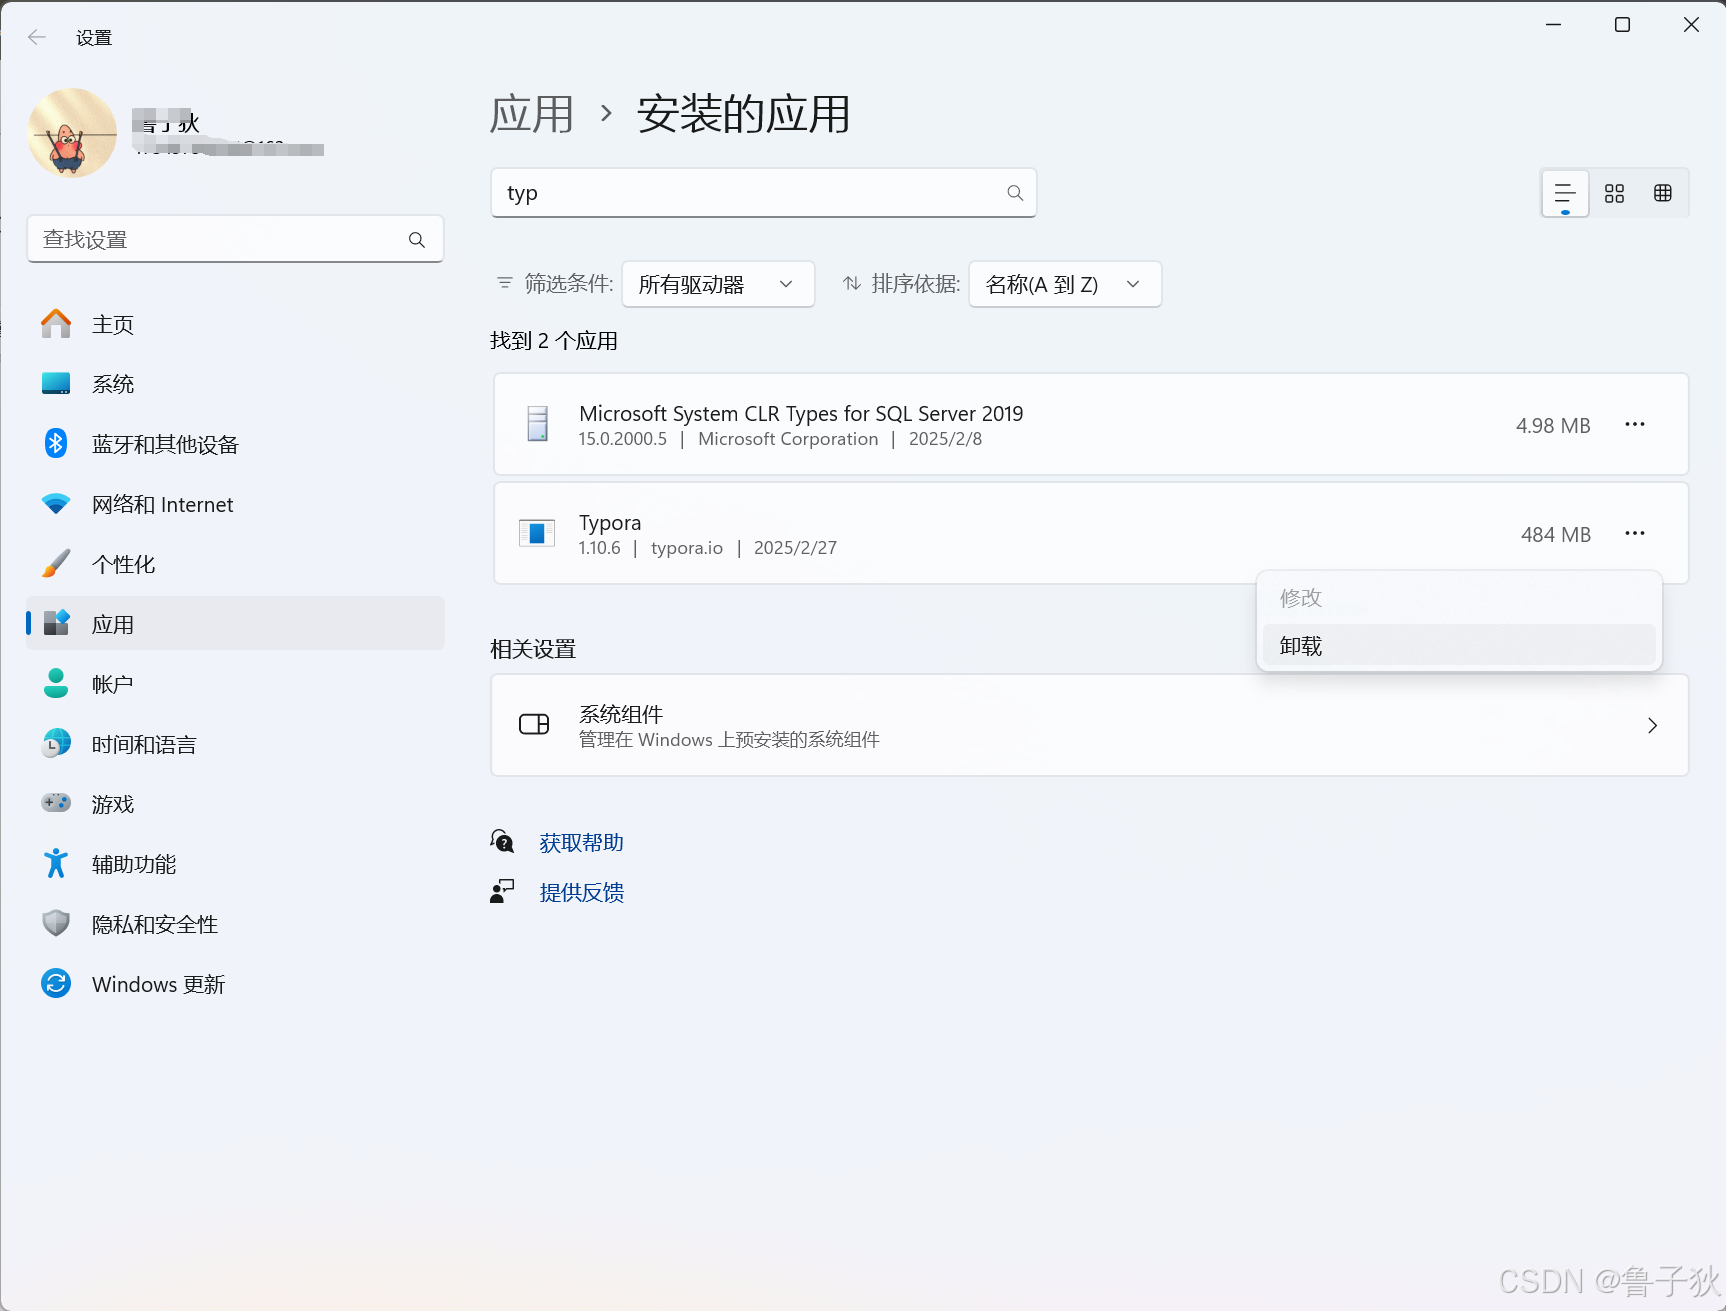
Task: Click the Microsoft System CLR Types app name
Action: pos(801,413)
